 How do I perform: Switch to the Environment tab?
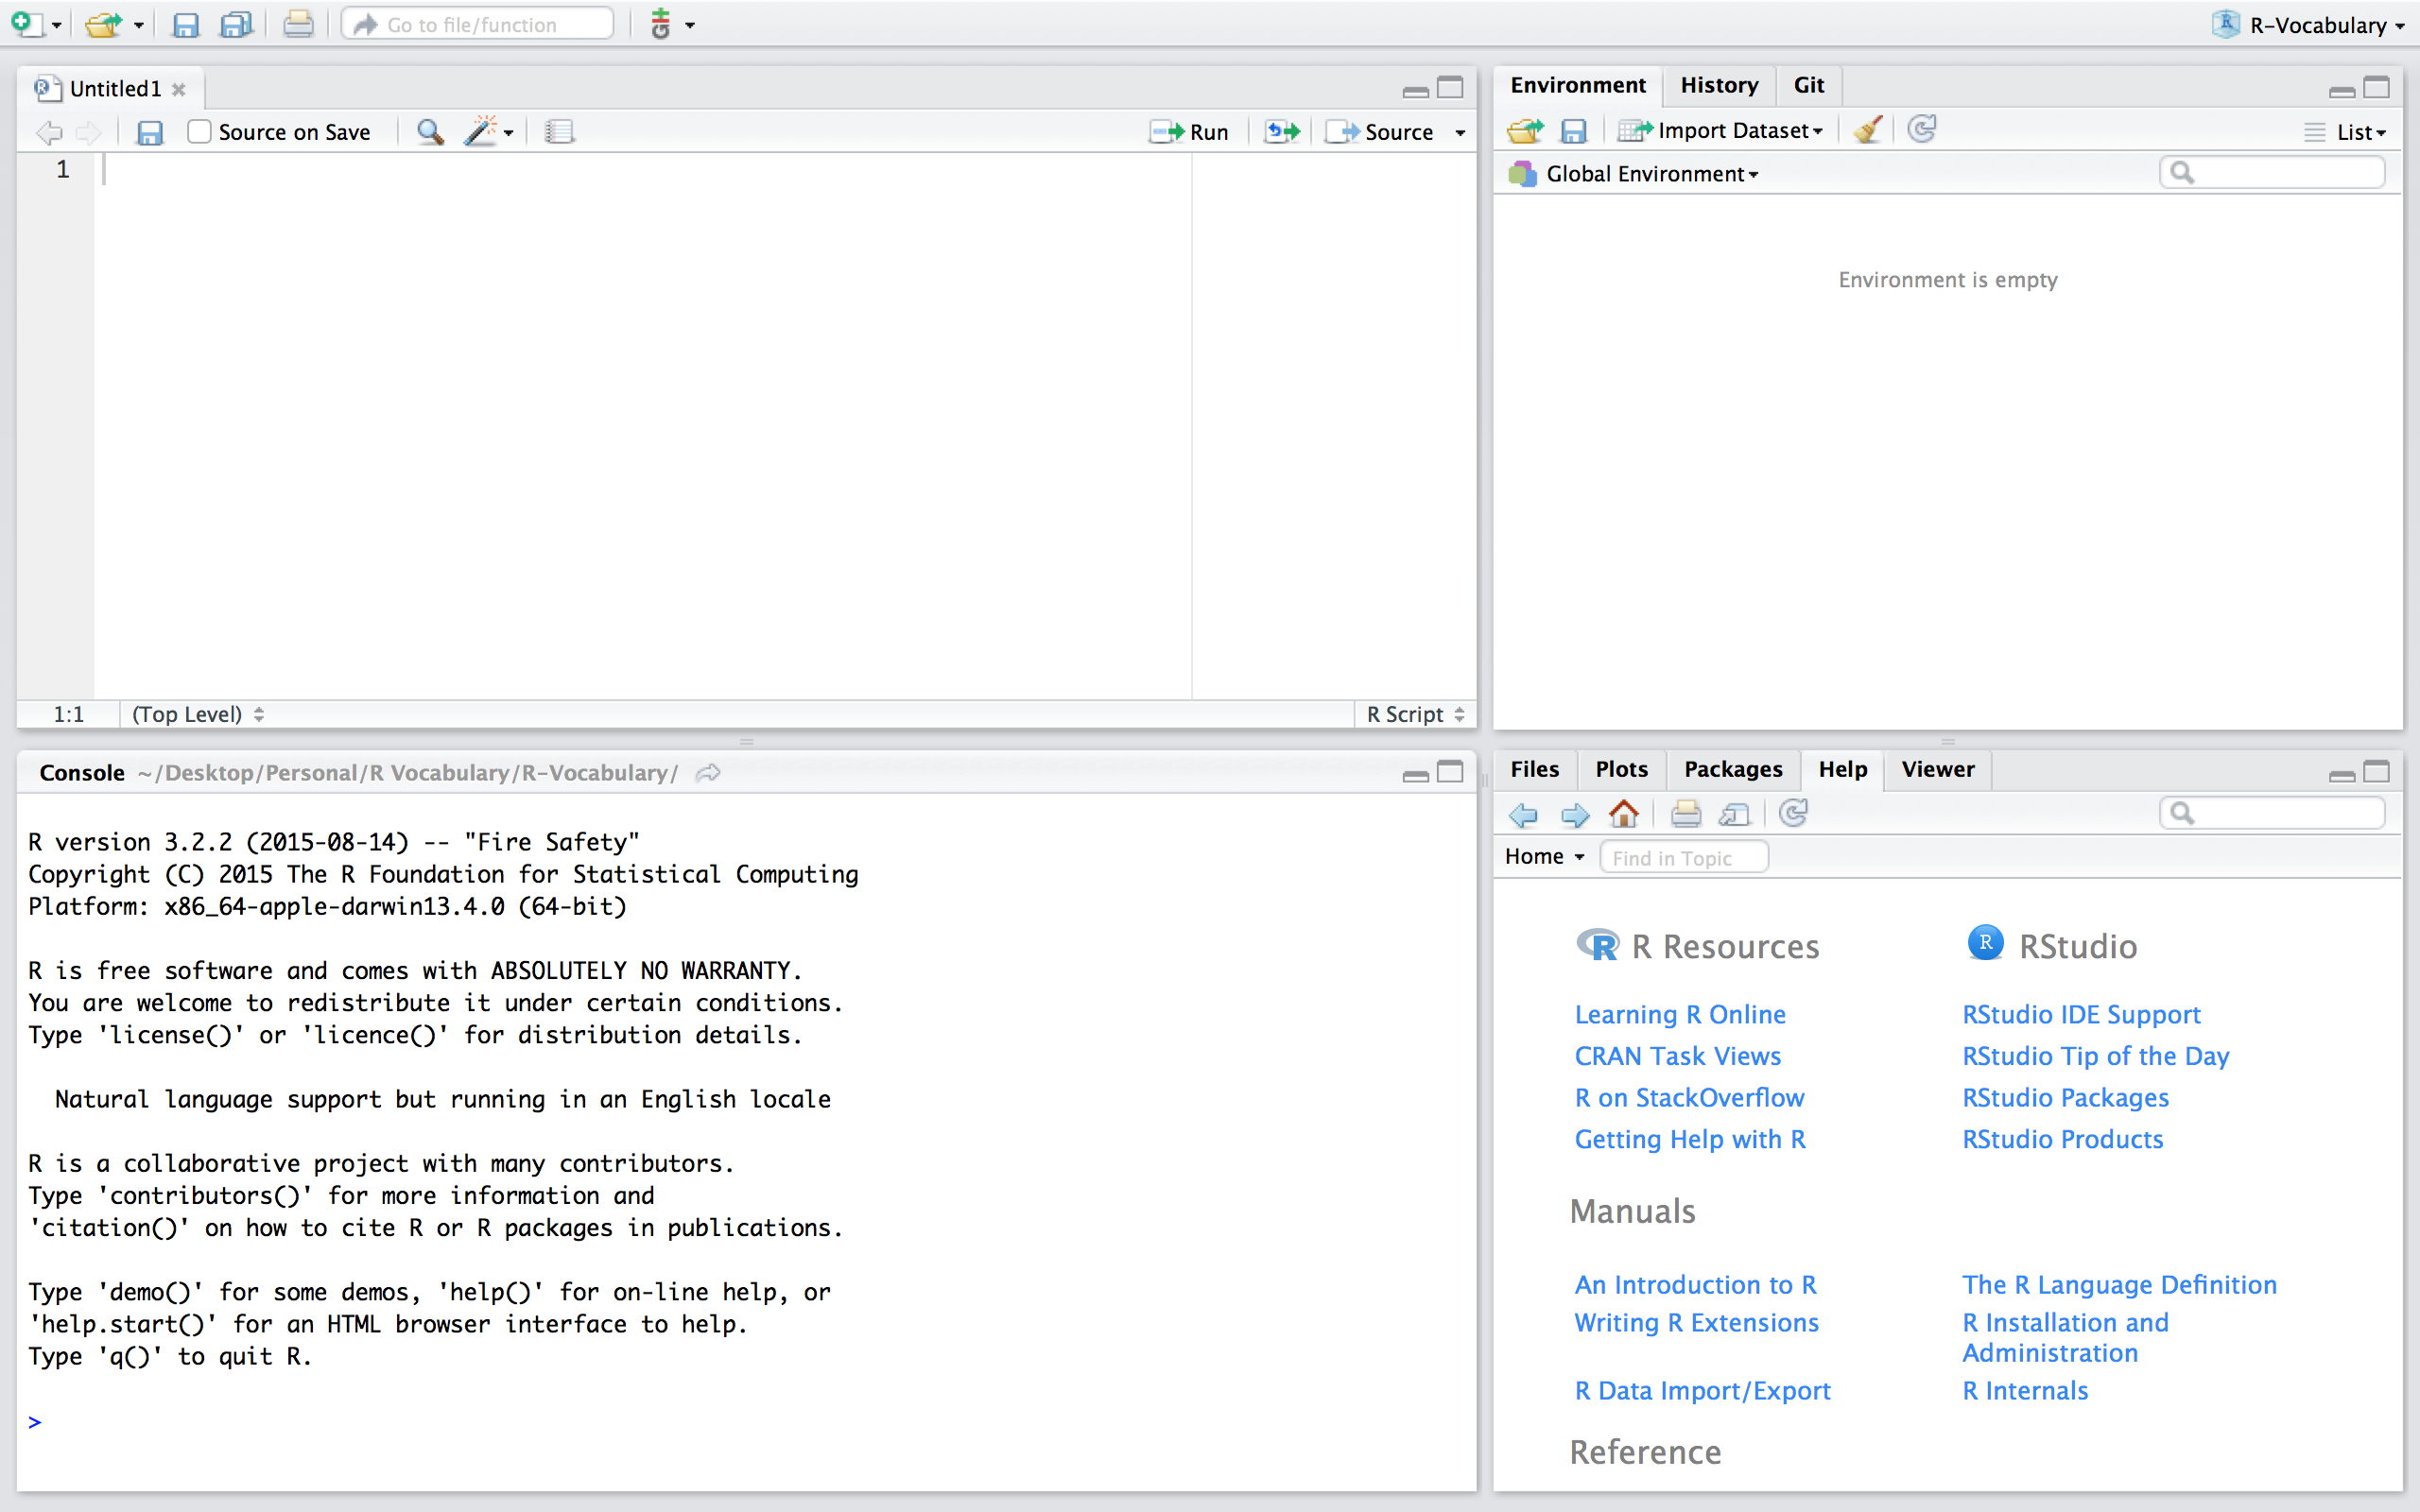[x=1577, y=85]
